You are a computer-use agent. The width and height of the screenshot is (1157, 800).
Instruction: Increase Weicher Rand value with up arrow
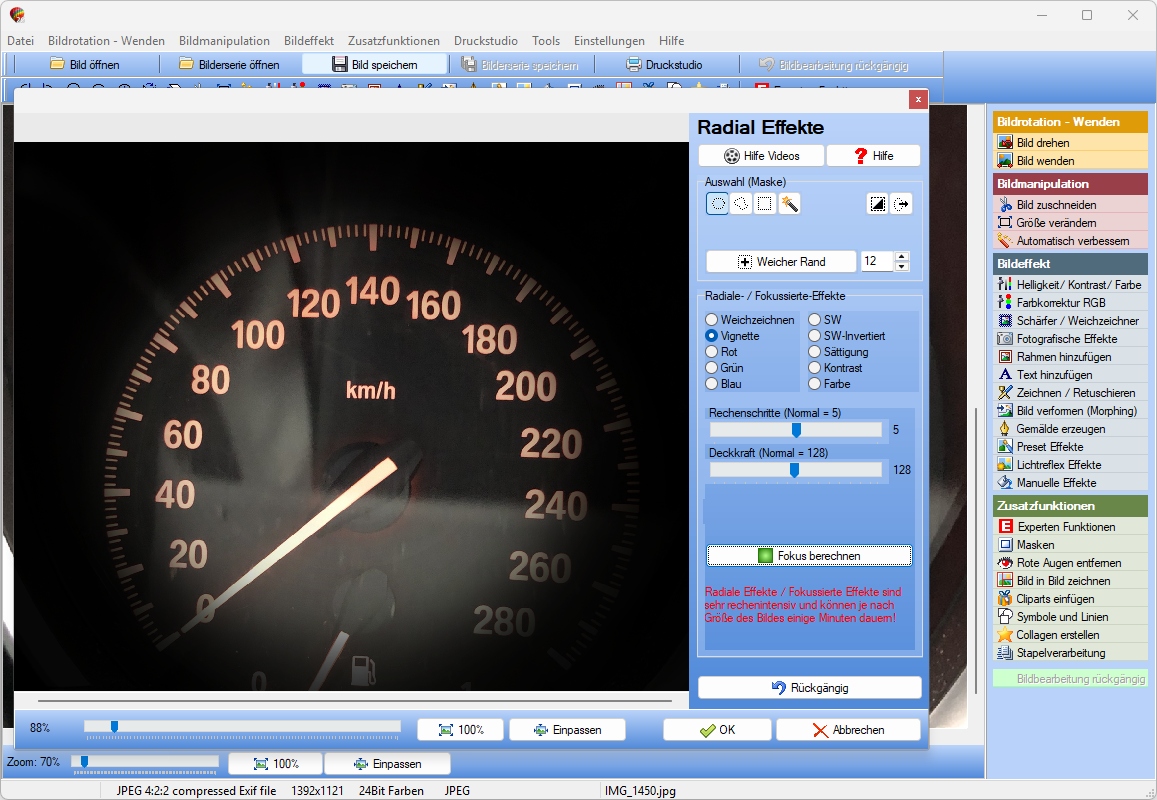click(x=902, y=256)
